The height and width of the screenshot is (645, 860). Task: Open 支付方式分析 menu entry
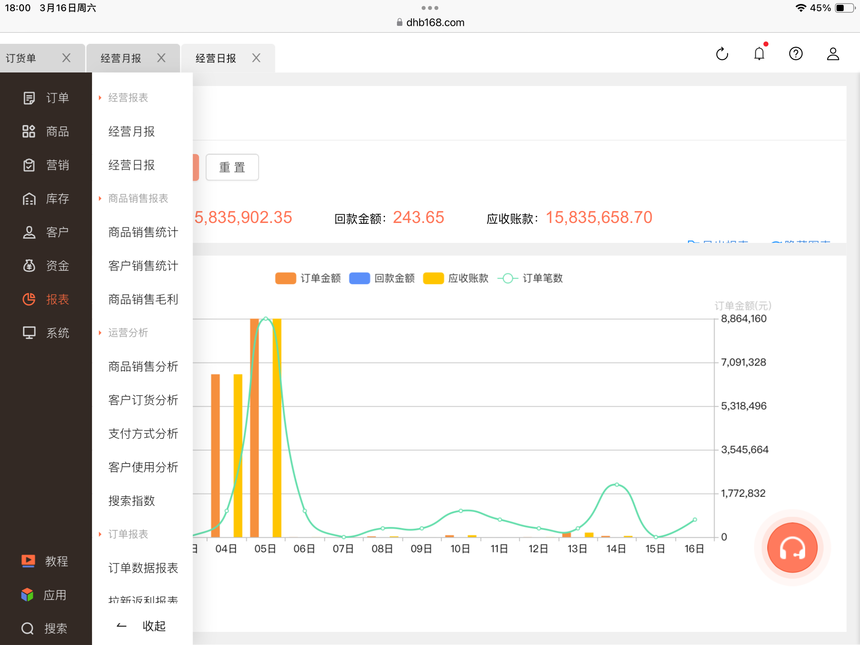[x=143, y=434]
